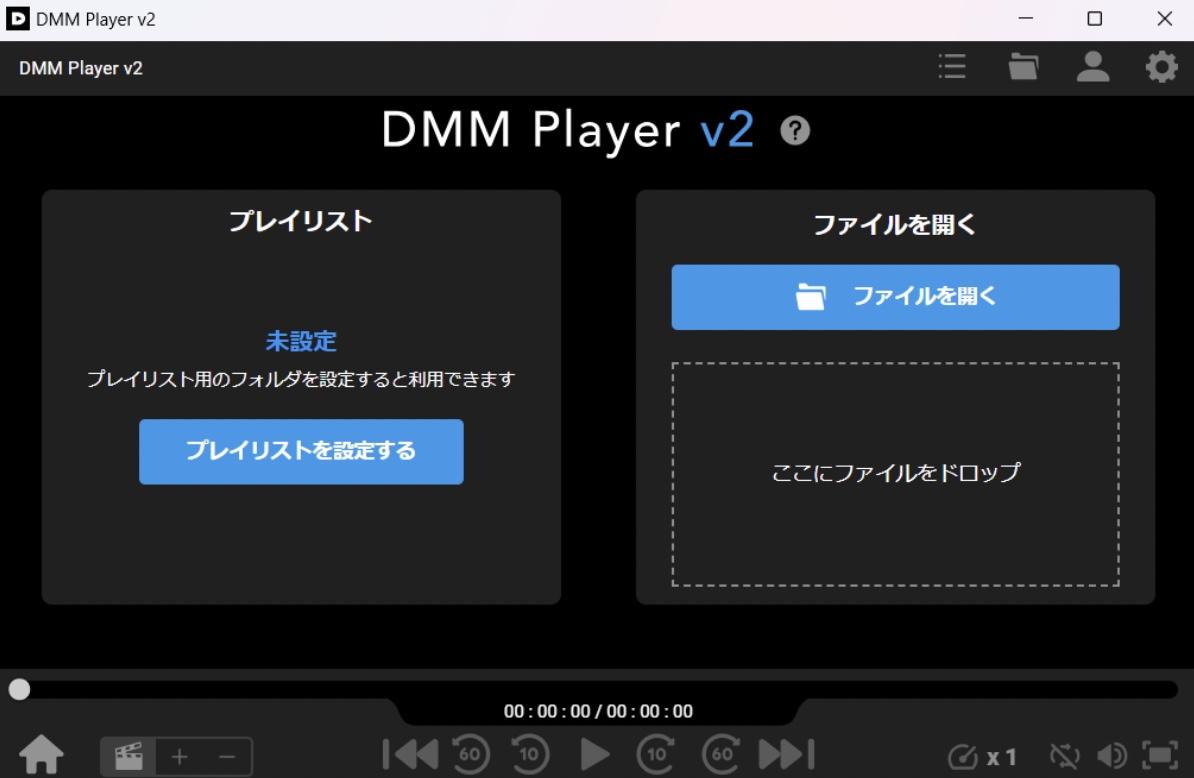This screenshot has width=1194, height=778.
Task: Click the DMM logo in title bar
Action: pos(18,18)
